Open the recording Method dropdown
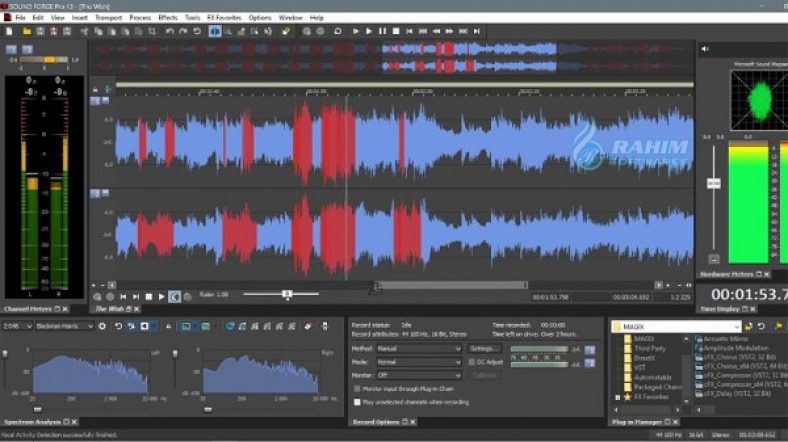Screen dimensions: 788x442 (x=418, y=348)
